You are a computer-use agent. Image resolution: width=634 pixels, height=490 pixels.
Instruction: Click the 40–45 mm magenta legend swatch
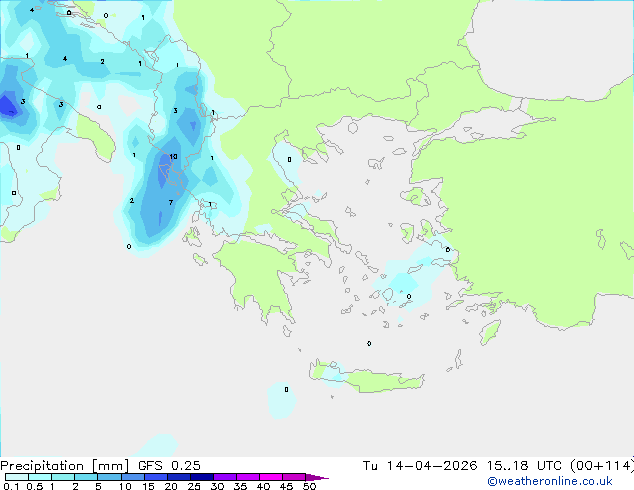pos(271,477)
